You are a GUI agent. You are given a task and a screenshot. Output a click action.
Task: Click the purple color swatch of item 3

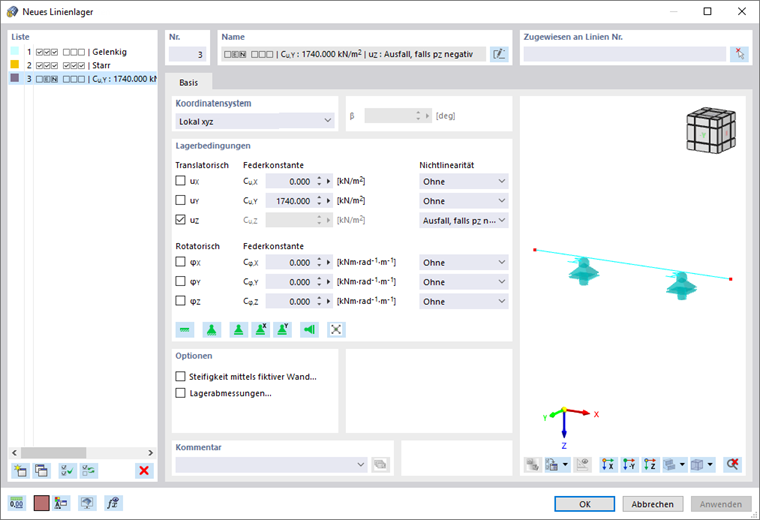pos(15,78)
